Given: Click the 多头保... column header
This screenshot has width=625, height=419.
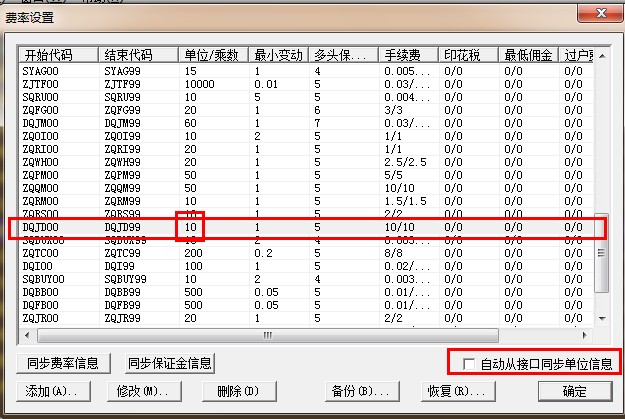Looking at the screenshot, I should [x=344, y=55].
